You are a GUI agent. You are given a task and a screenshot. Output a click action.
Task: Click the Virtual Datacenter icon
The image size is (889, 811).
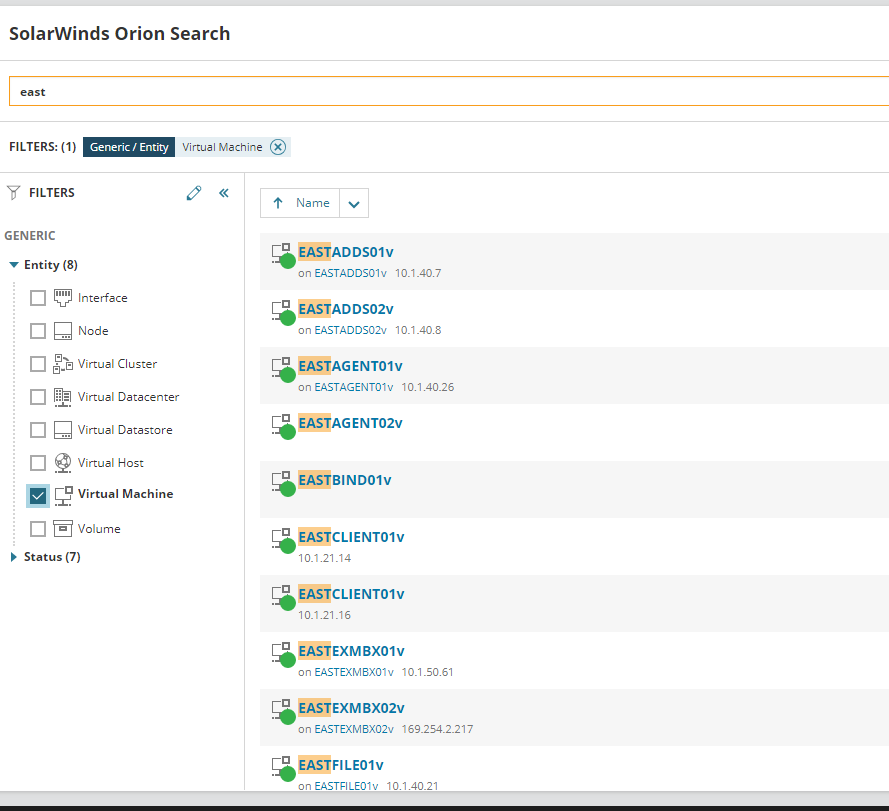pos(63,397)
